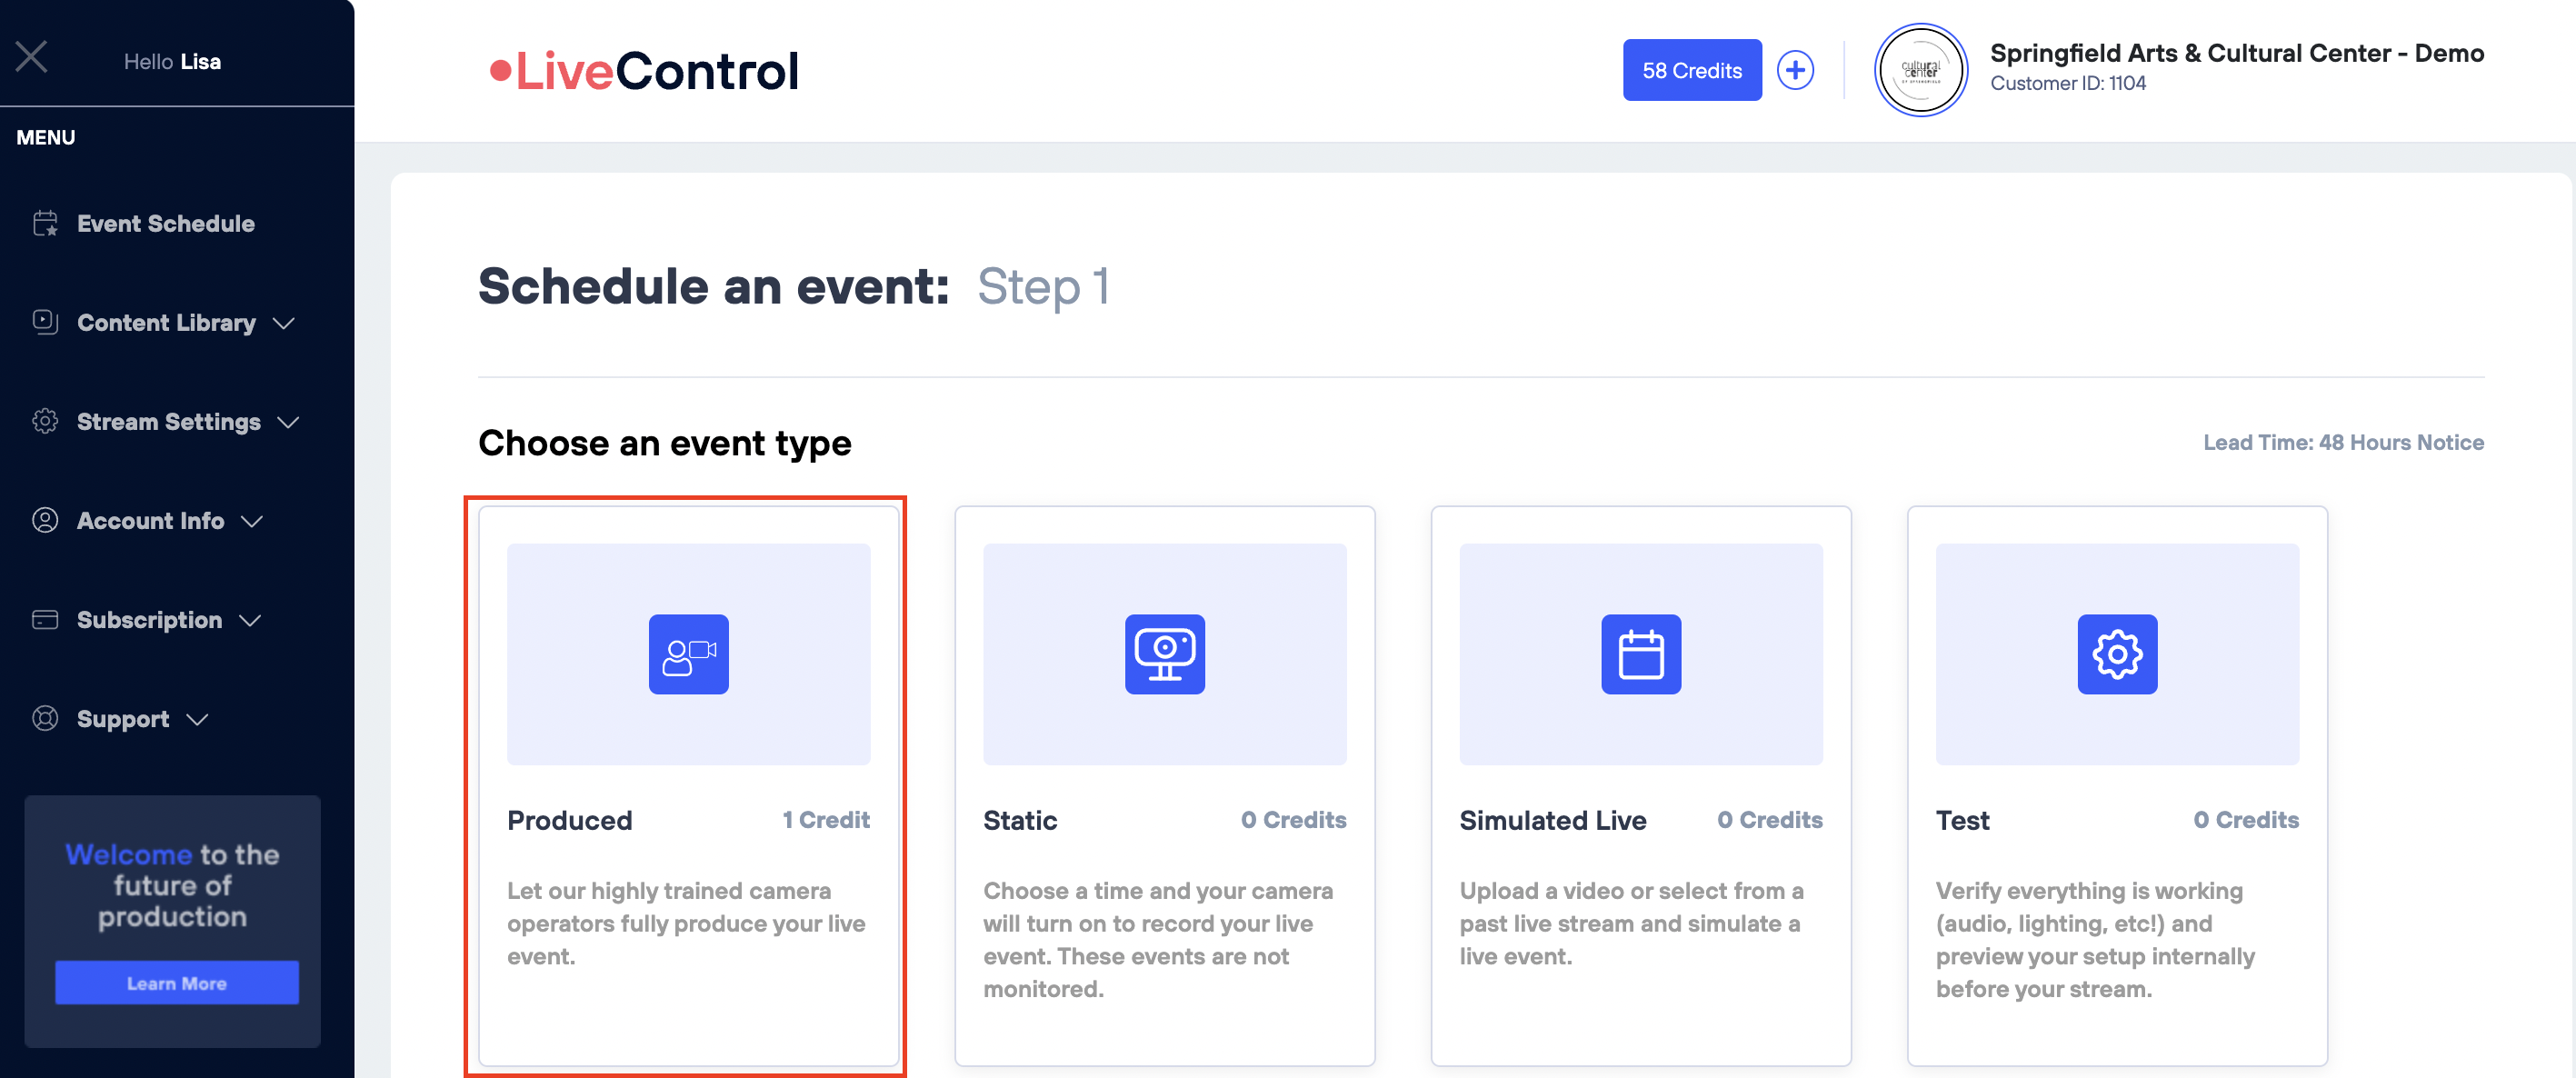Open the Support menu item

click(x=123, y=718)
